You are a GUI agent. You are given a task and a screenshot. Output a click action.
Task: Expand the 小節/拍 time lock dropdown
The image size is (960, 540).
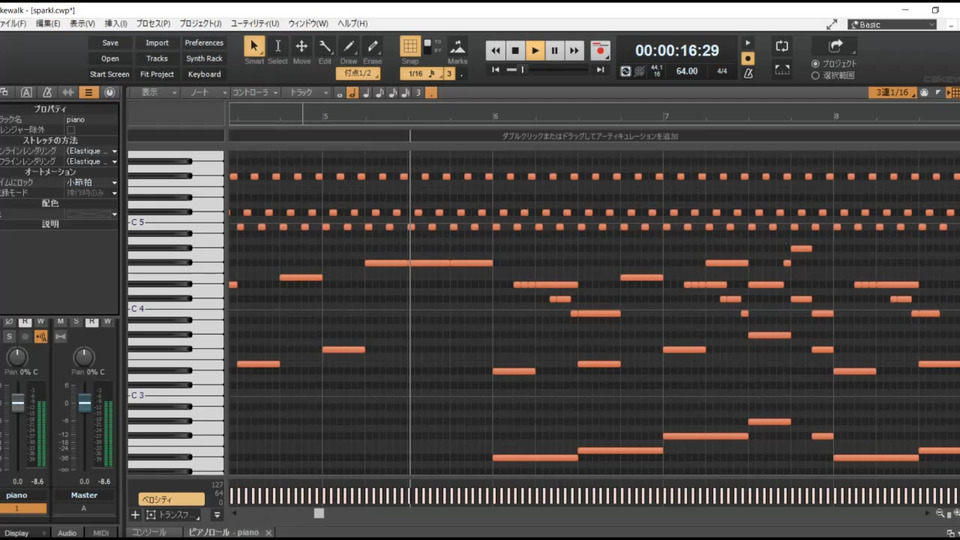pyautogui.click(x=91, y=183)
